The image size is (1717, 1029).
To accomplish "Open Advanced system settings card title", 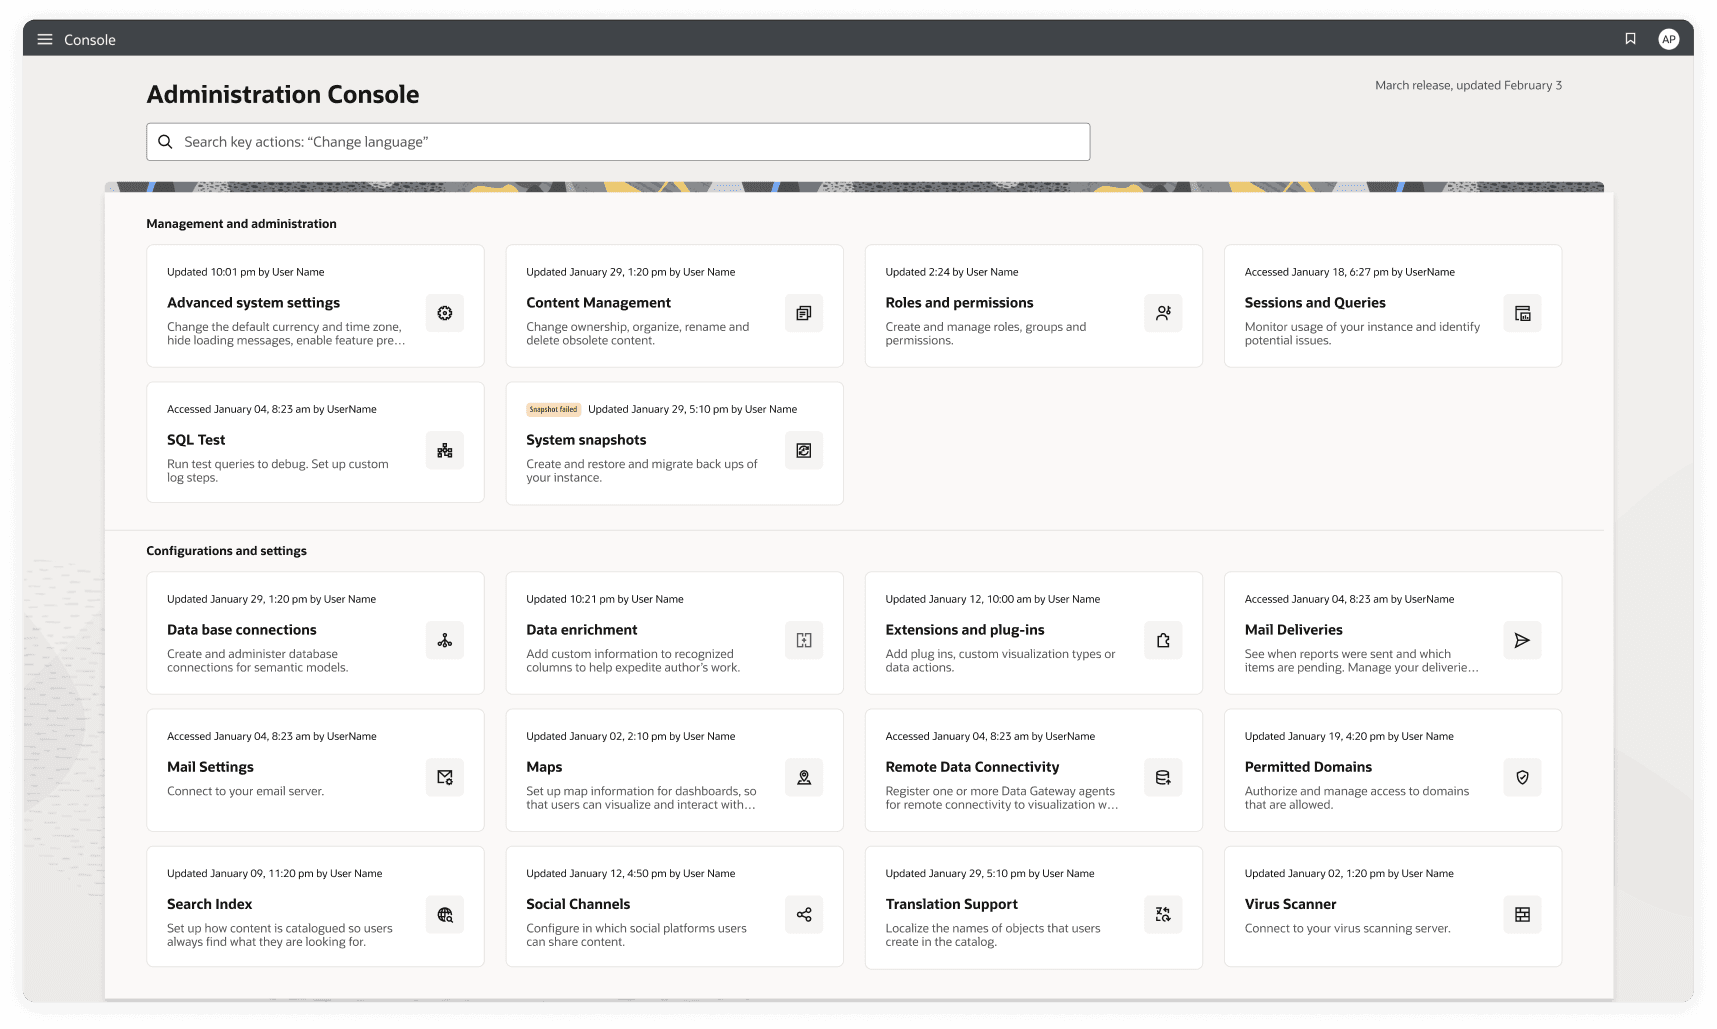I will [x=253, y=303].
